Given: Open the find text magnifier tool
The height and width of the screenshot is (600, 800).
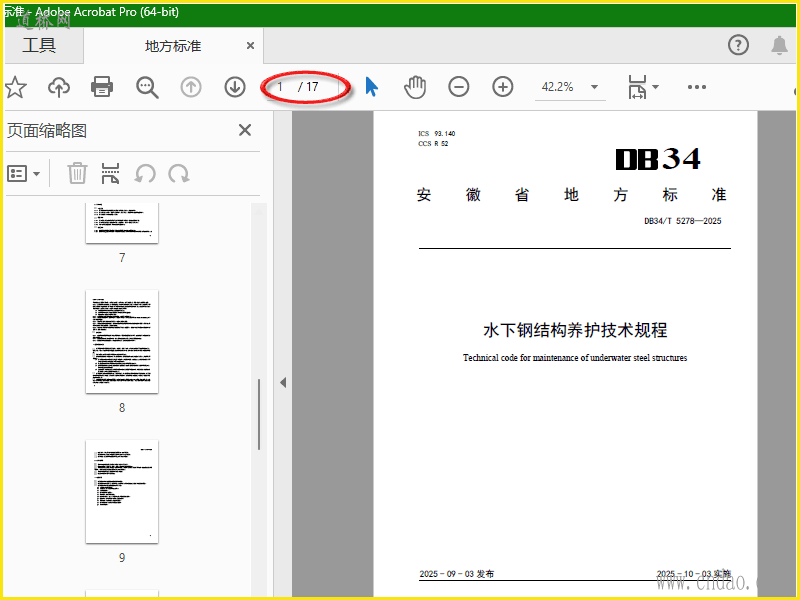Looking at the screenshot, I should [147, 87].
